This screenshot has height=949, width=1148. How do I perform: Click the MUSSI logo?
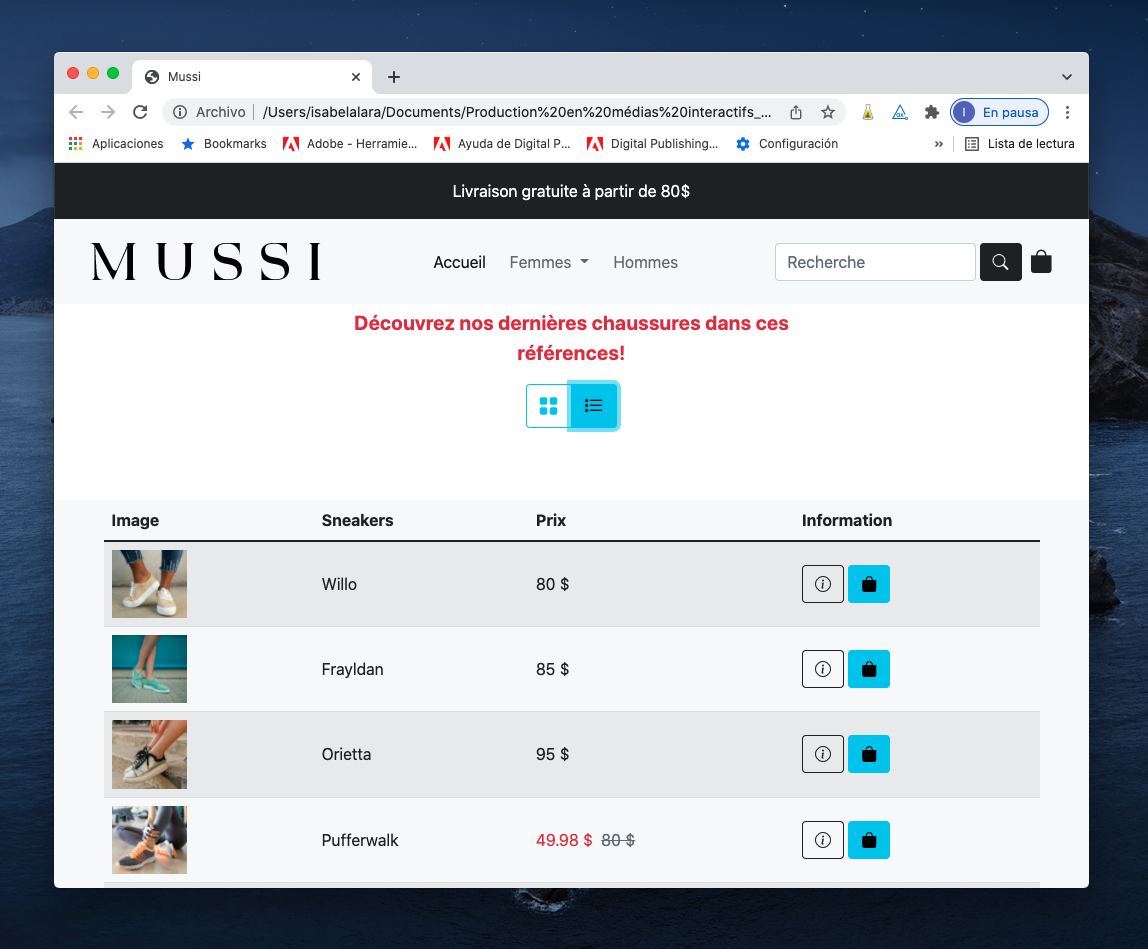206,262
